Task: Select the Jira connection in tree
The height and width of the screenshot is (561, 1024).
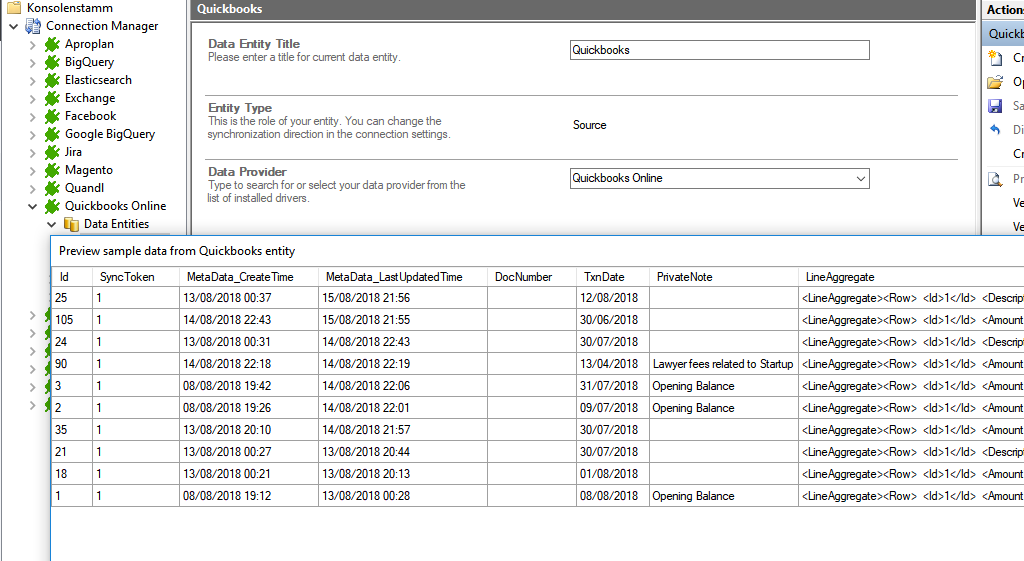Action: [73, 152]
